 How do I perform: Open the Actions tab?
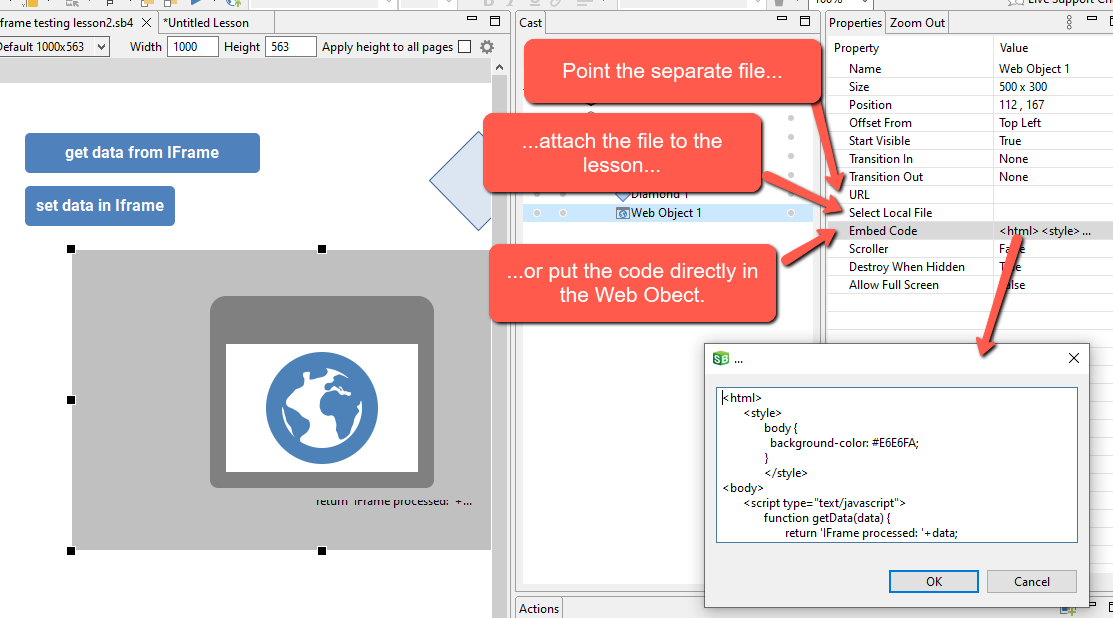(x=539, y=609)
